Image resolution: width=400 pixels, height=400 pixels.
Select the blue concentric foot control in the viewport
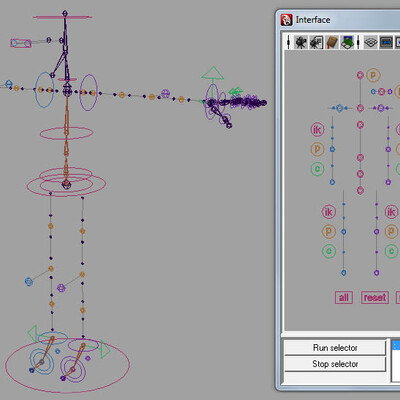[42, 362]
